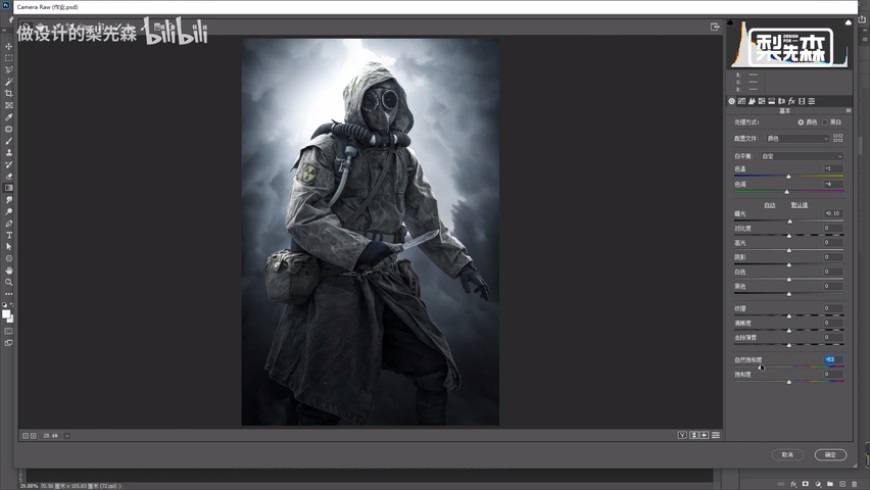Select the 颜色 (color) treatment radio button
The width and height of the screenshot is (870, 490).
(800, 122)
